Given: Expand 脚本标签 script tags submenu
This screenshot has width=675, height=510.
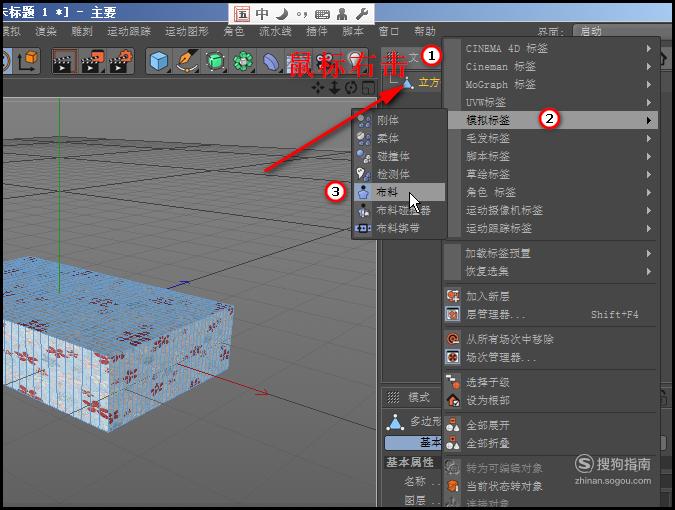Looking at the screenshot, I should click(551, 156).
